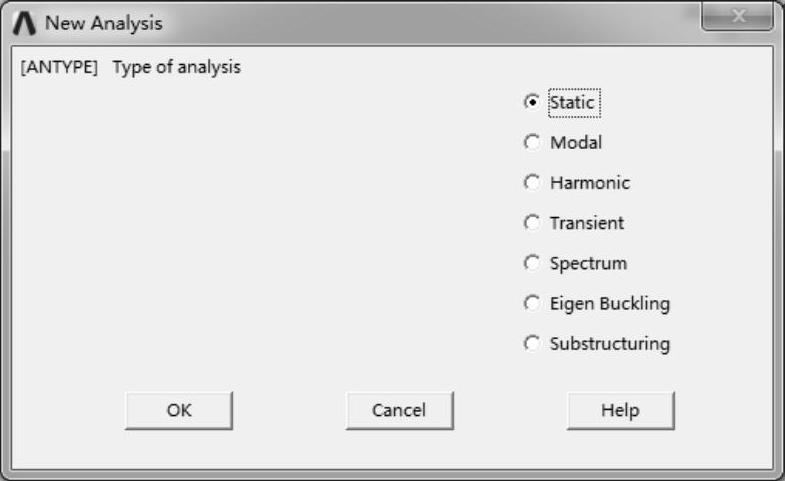Open the Help for analysis types
Image resolution: width=785 pixels, height=481 pixels.
point(620,410)
